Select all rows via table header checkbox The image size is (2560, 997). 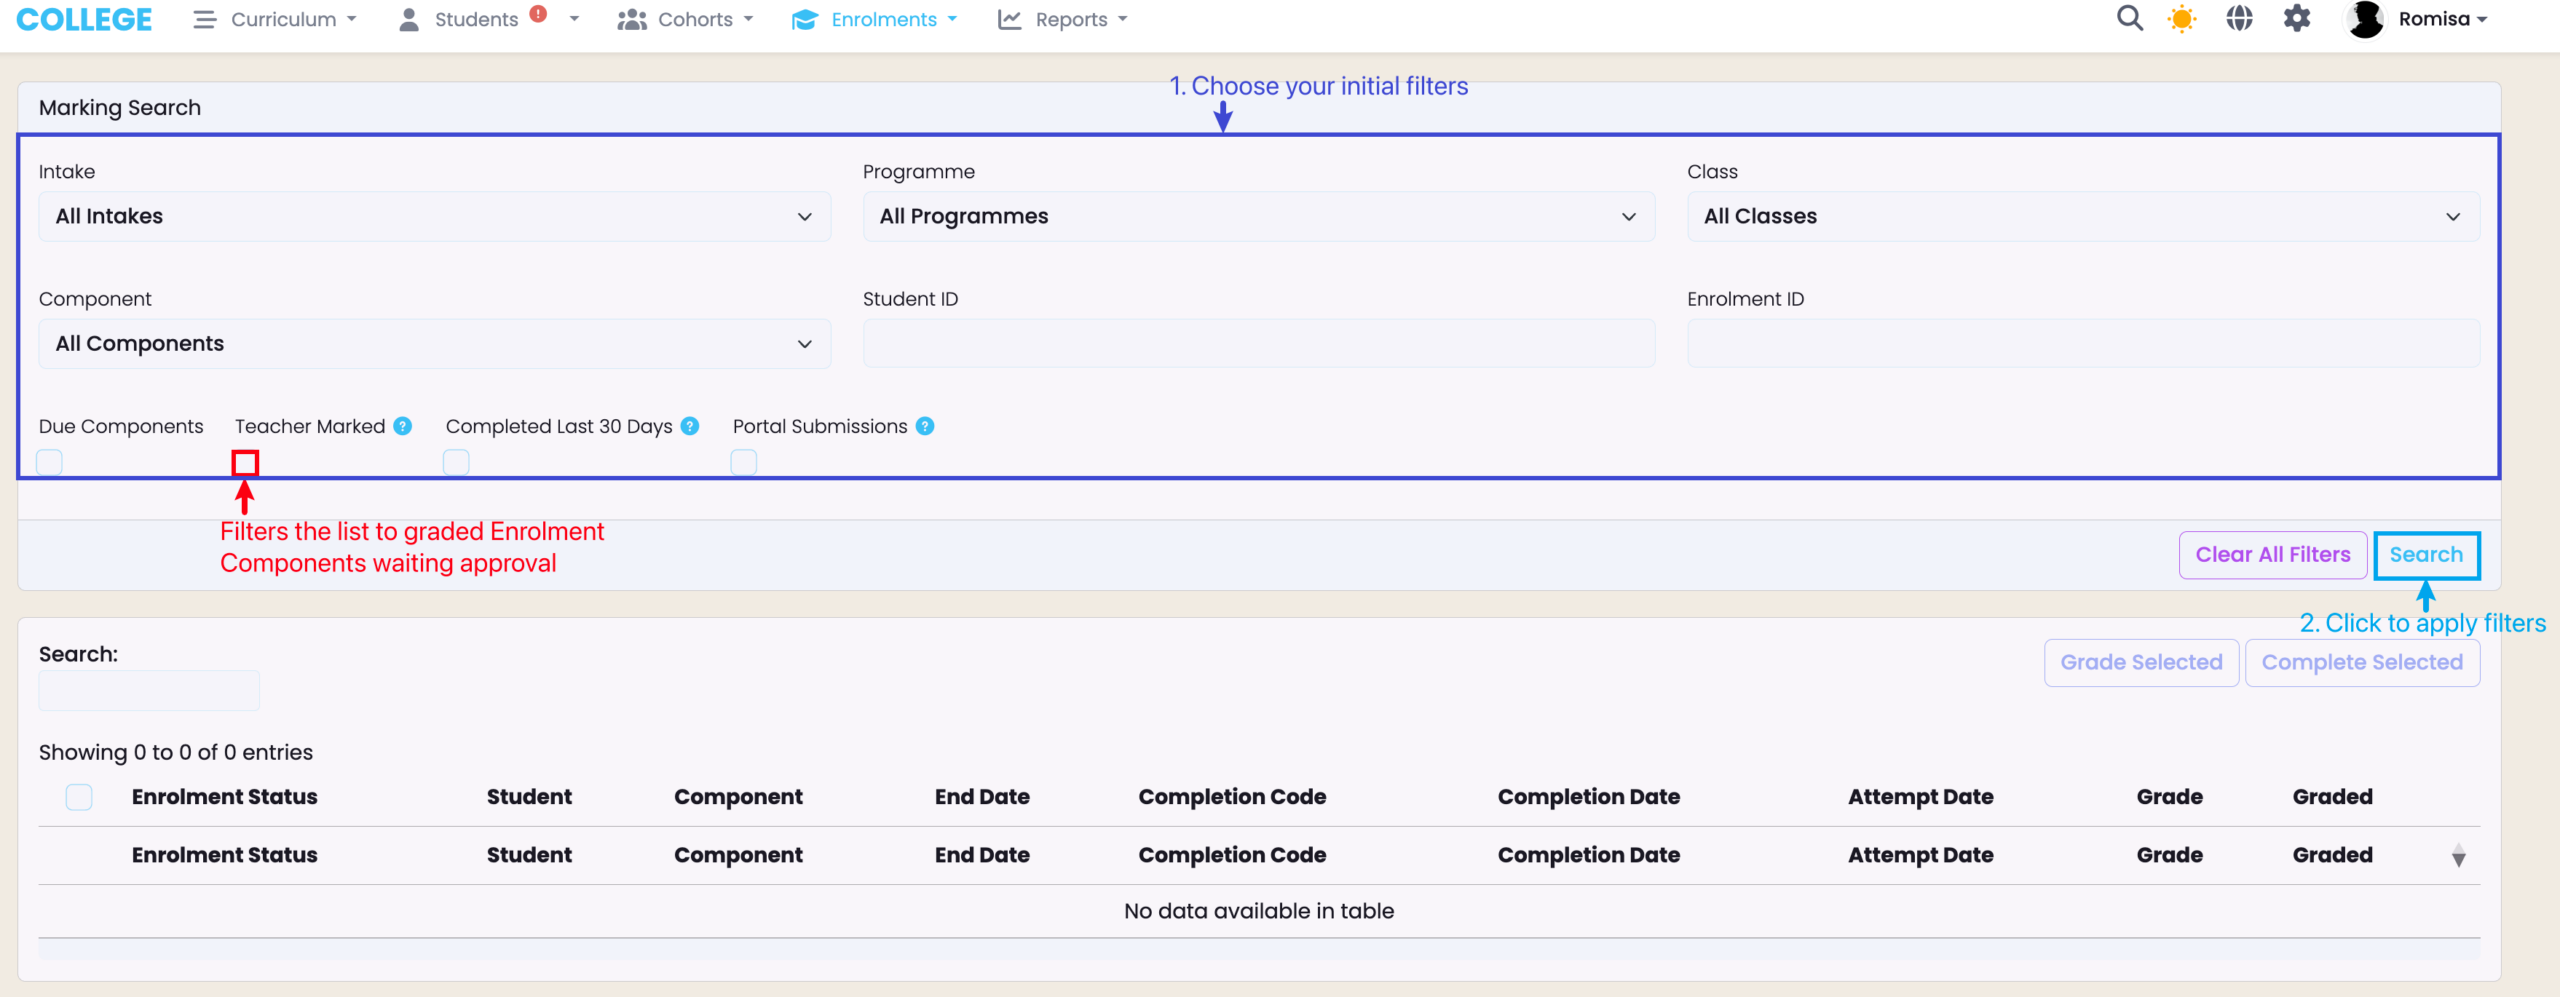(79, 797)
